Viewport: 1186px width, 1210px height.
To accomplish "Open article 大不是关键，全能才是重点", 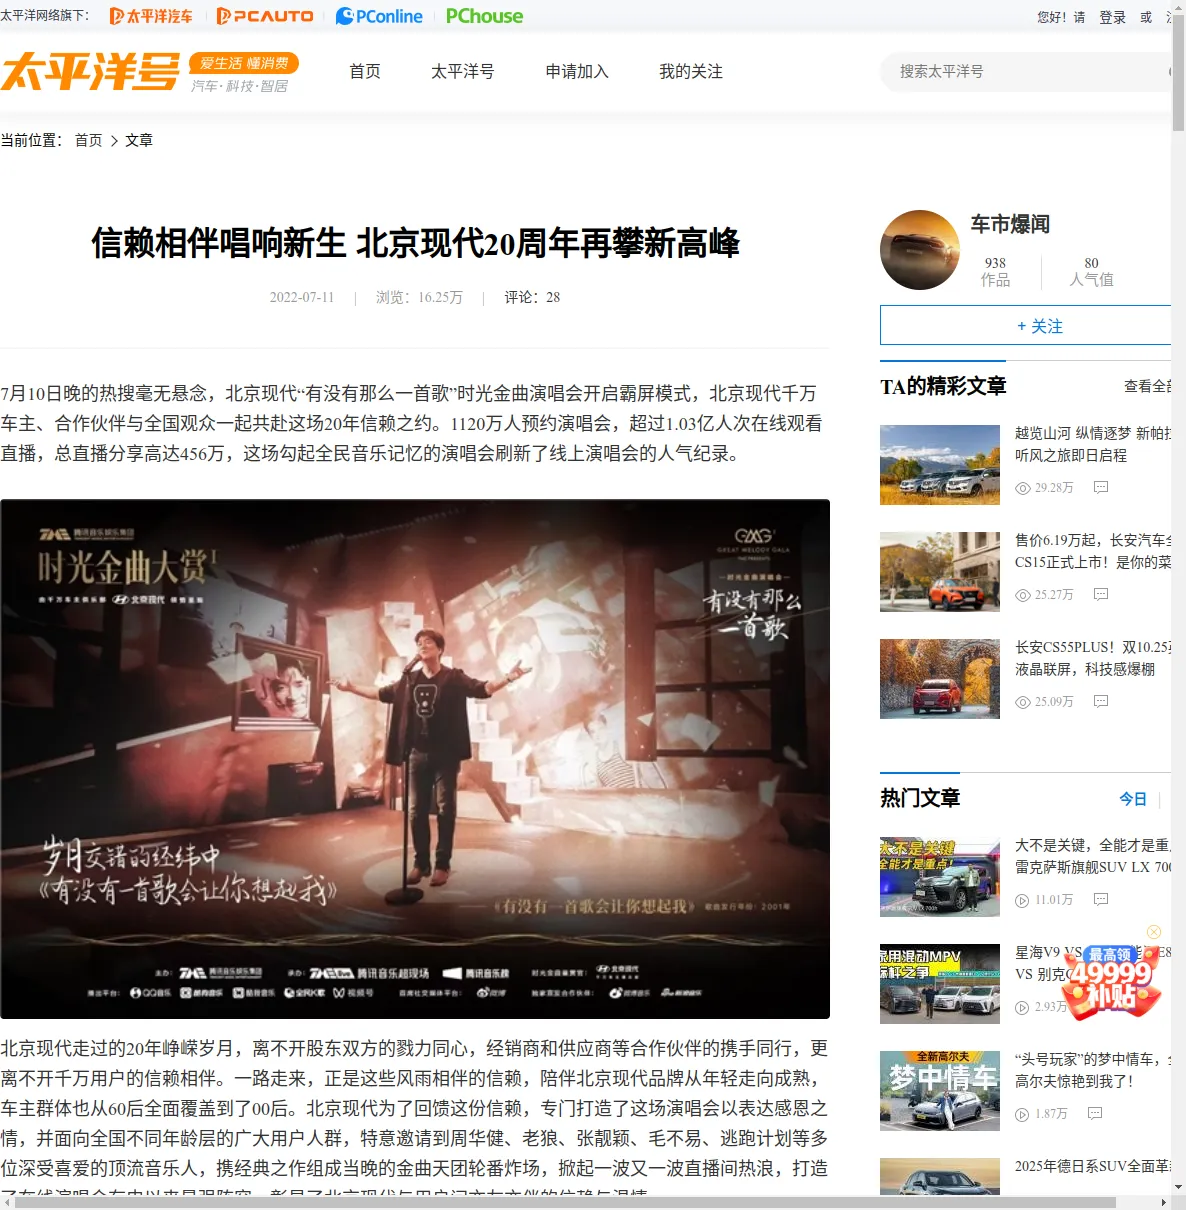I will (1093, 856).
